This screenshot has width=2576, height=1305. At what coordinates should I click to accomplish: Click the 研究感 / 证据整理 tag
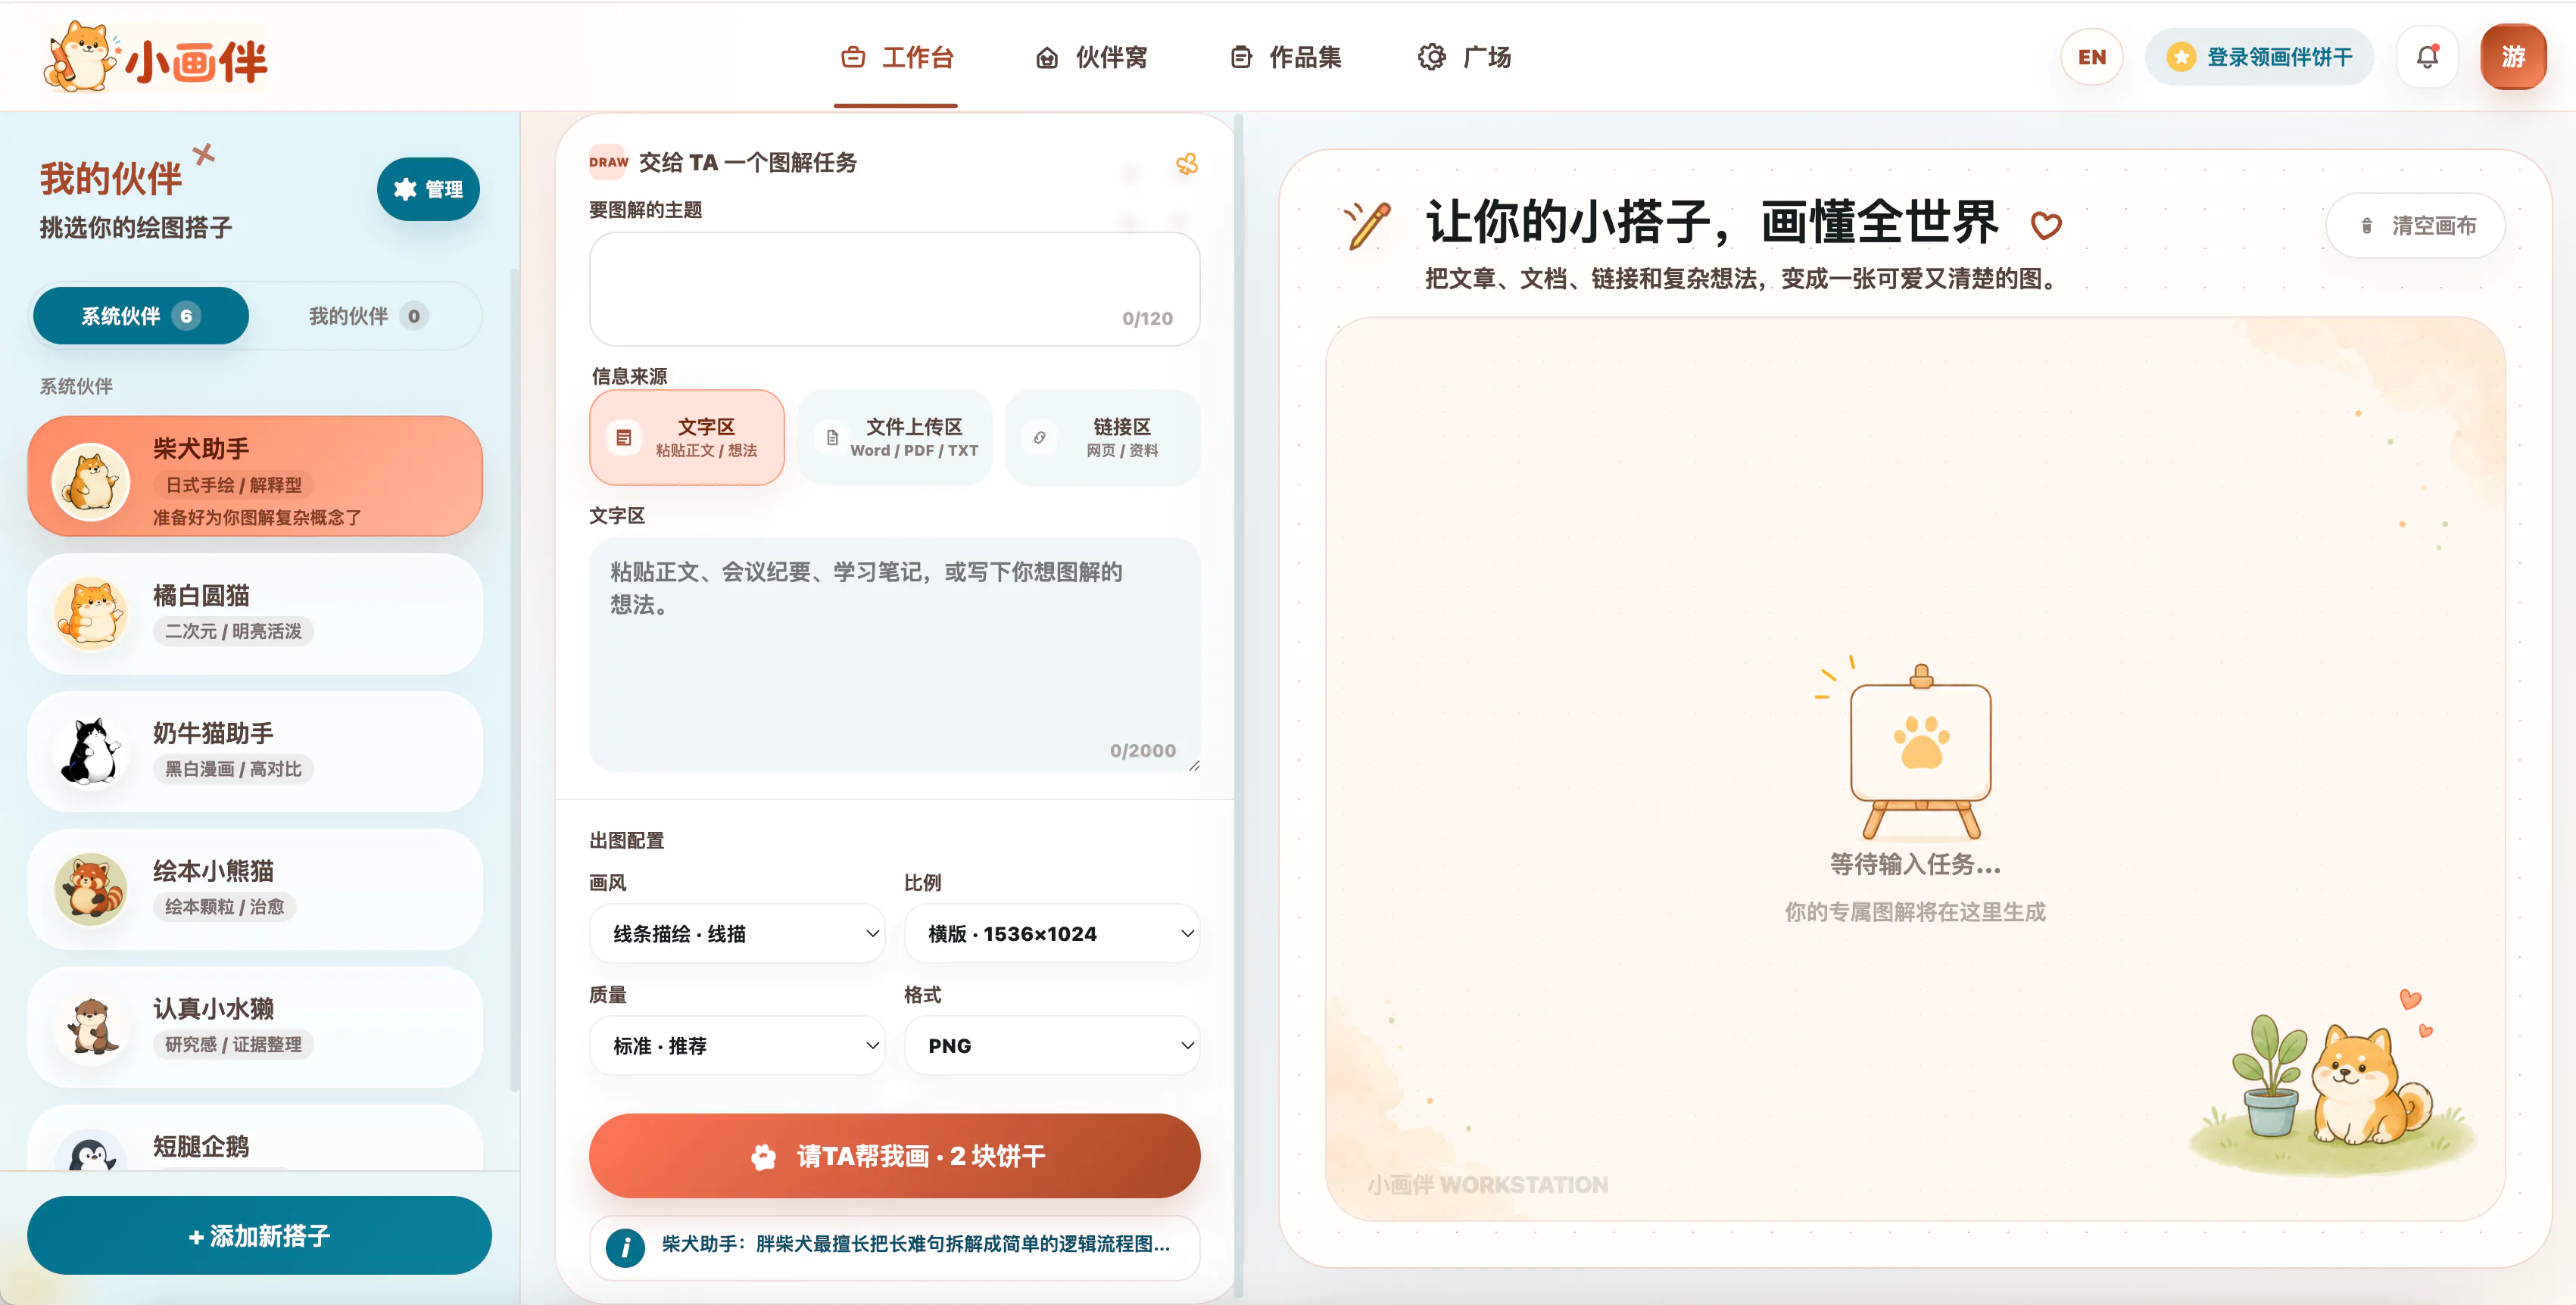[233, 1044]
